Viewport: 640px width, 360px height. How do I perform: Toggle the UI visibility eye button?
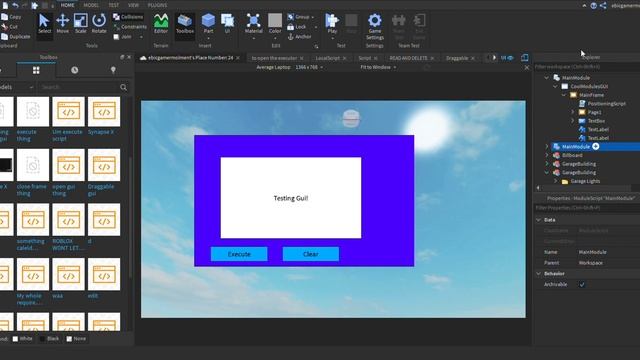pyautogui.click(x=507, y=58)
